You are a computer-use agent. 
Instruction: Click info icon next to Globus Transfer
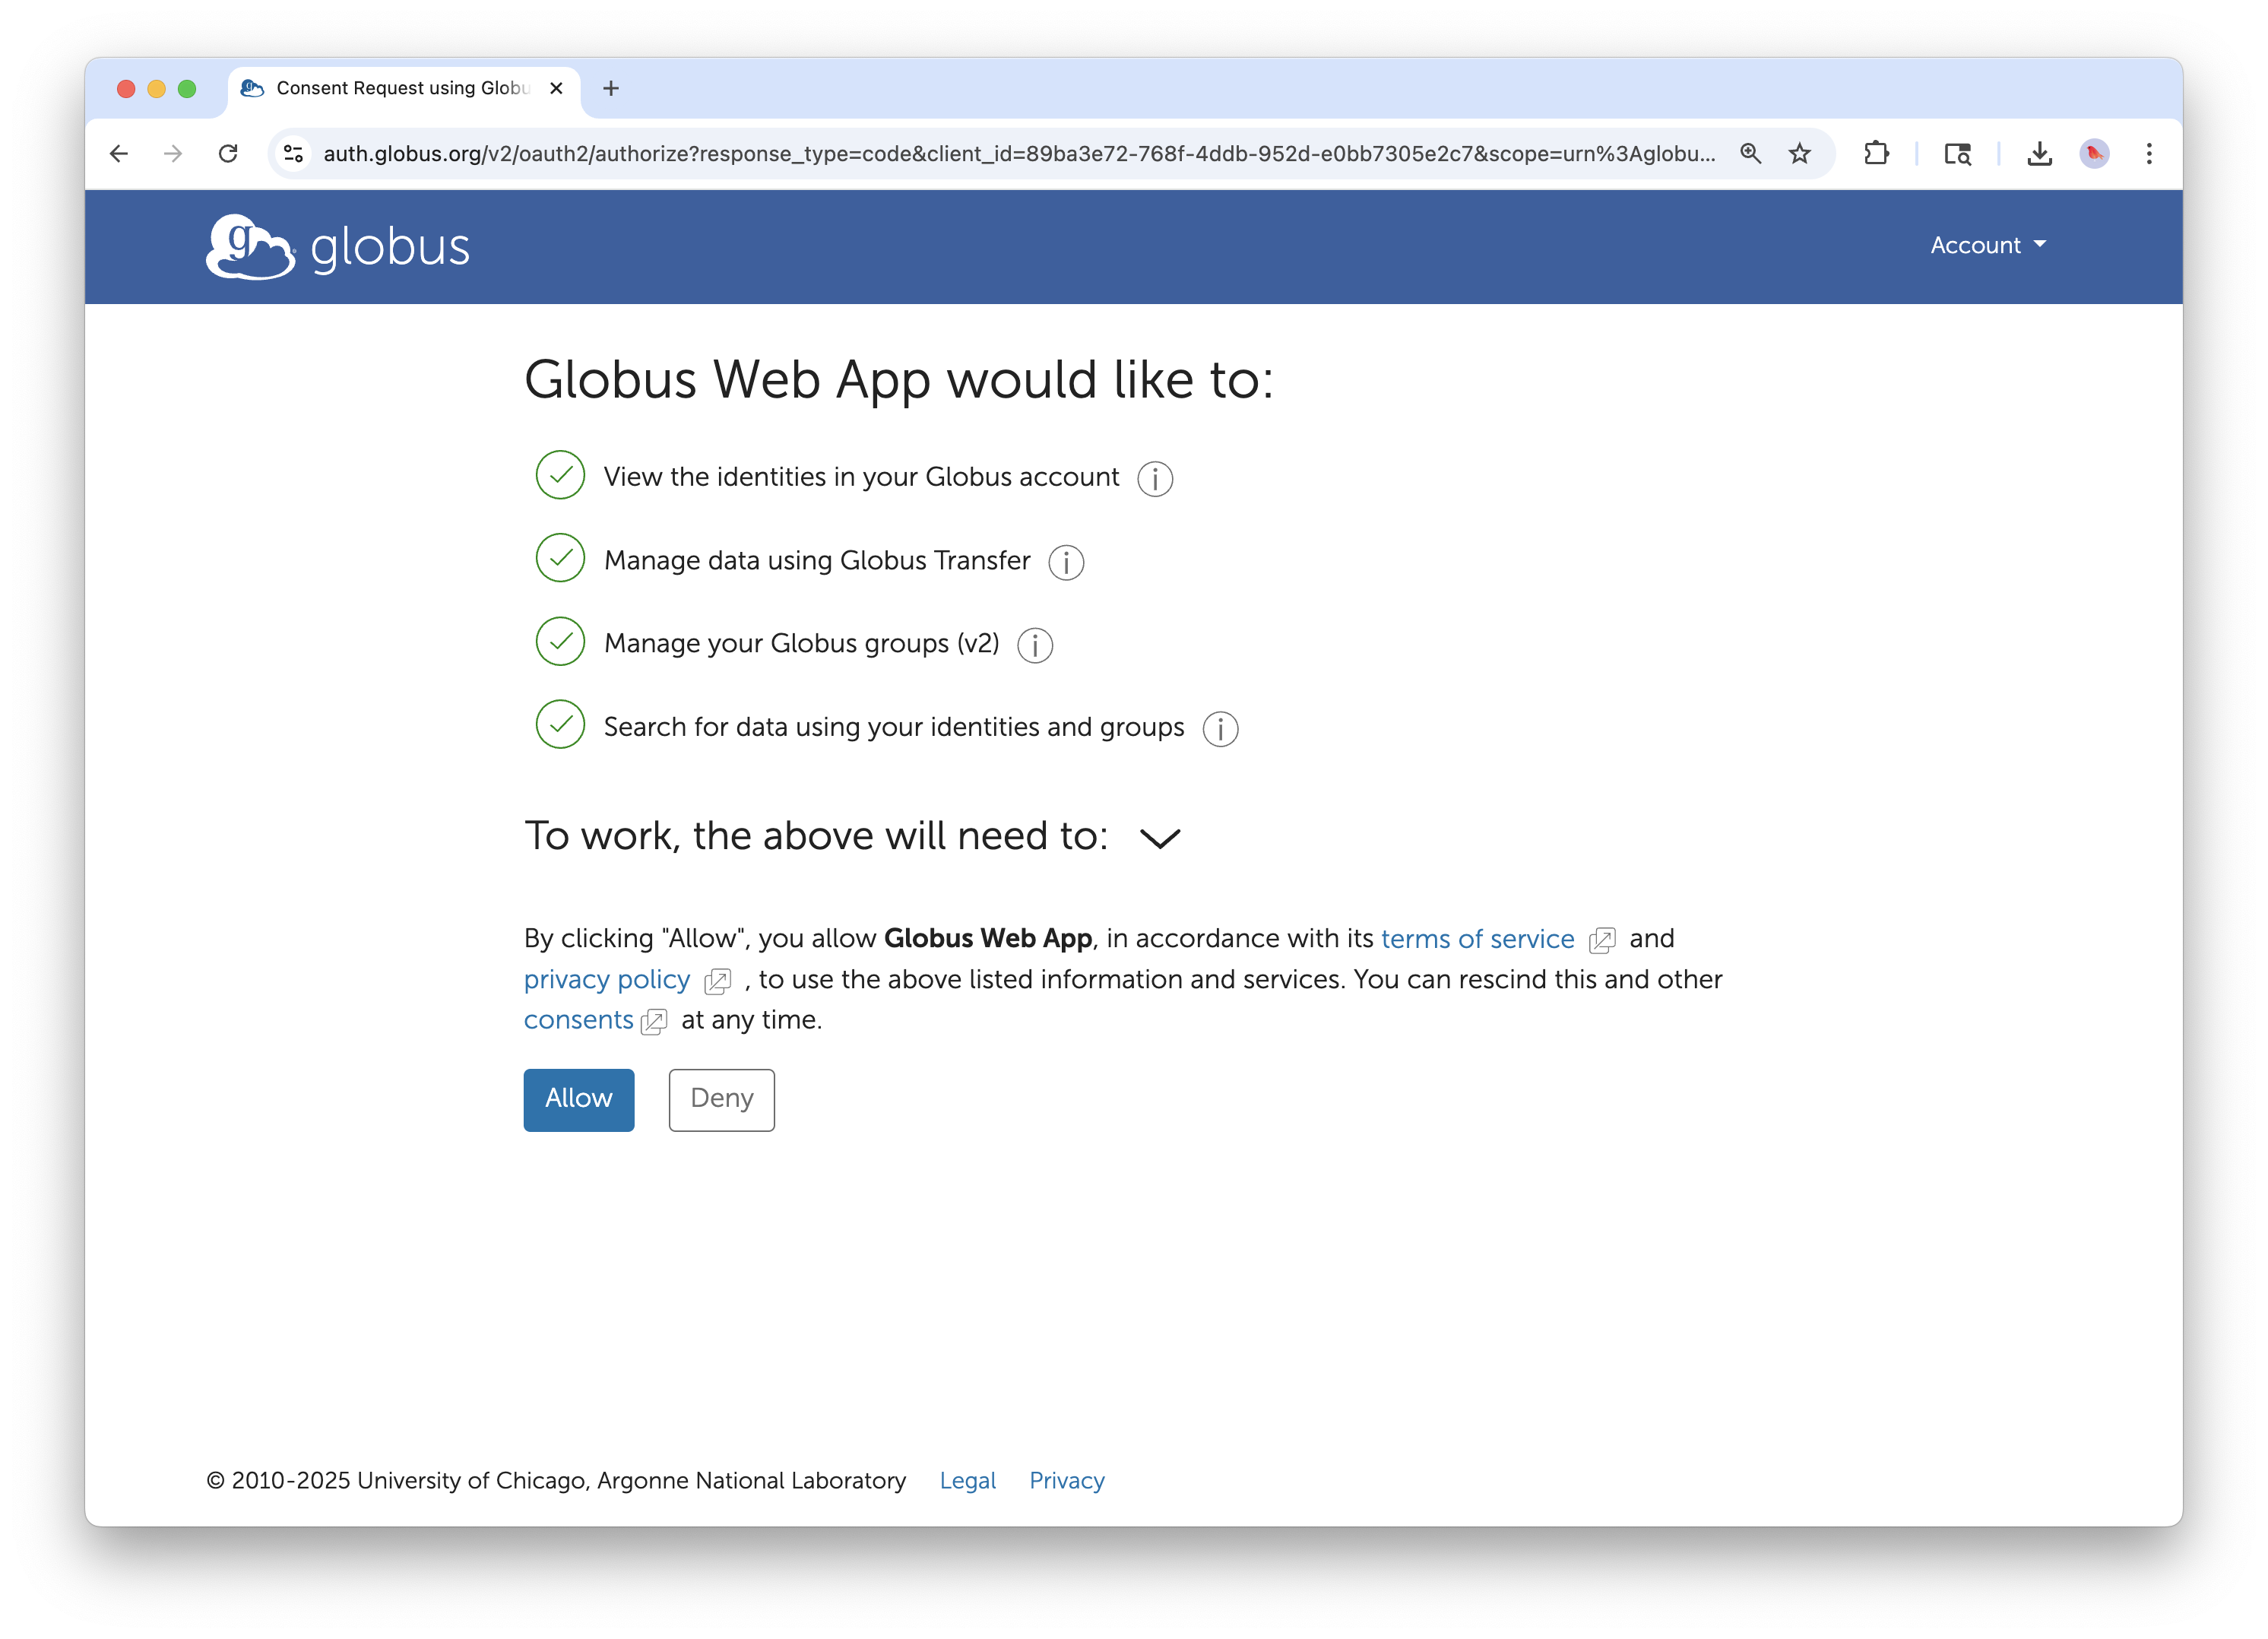tap(1065, 562)
